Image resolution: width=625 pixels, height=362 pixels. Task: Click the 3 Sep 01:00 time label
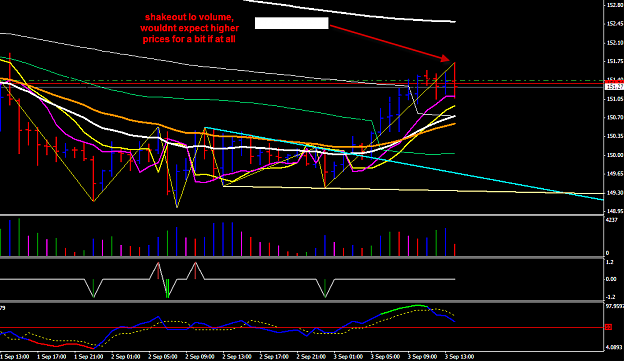pyautogui.click(x=348, y=356)
